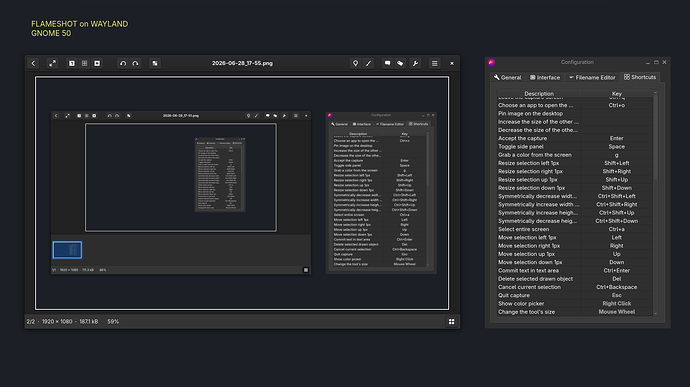Select 'Select entire screen' description
Viewport: 690px width, 387px height.
pyautogui.click(x=523, y=229)
